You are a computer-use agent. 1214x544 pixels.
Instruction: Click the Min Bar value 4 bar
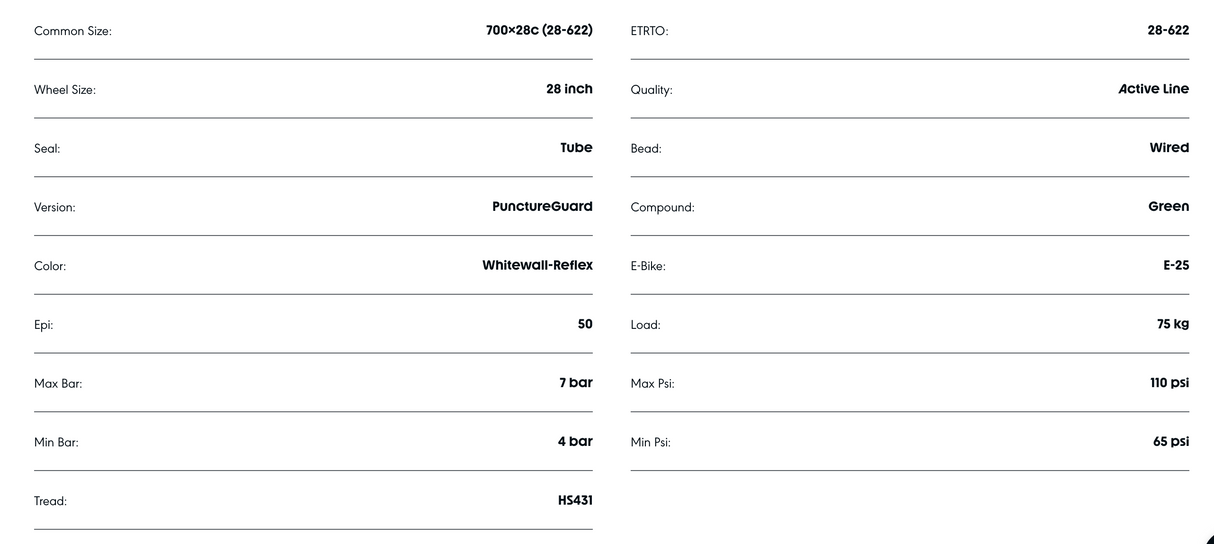pos(575,441)
